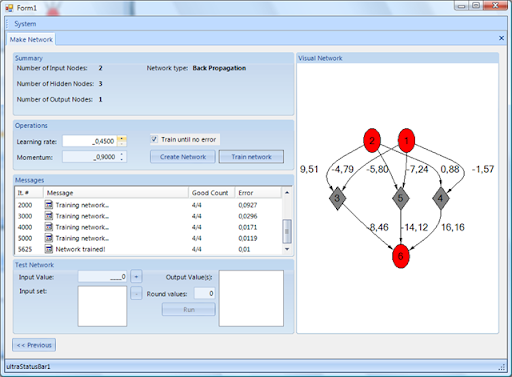Switch to the Make Network tab
The image size is (512, 377).
pos(31,40)
